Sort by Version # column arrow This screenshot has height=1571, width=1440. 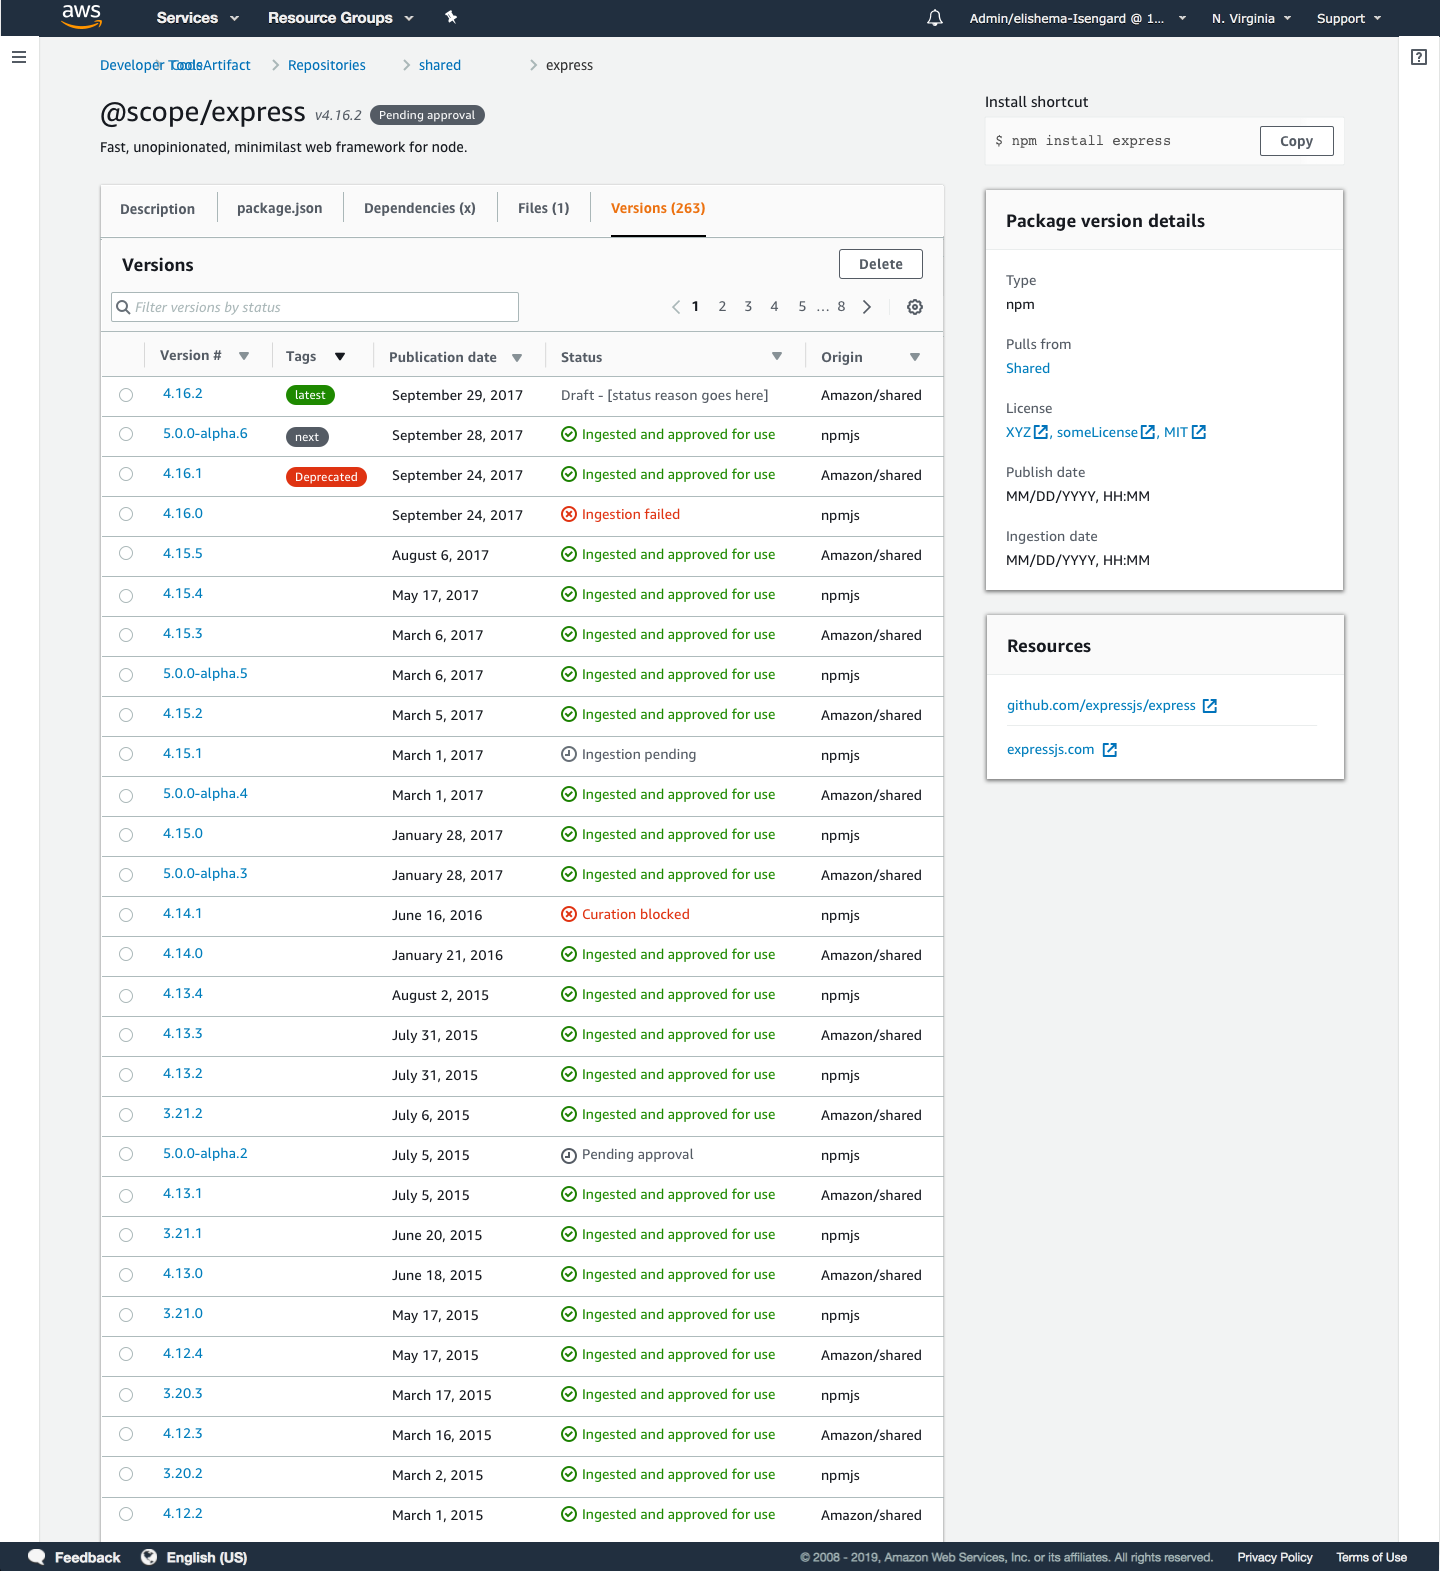pos(244,356)
